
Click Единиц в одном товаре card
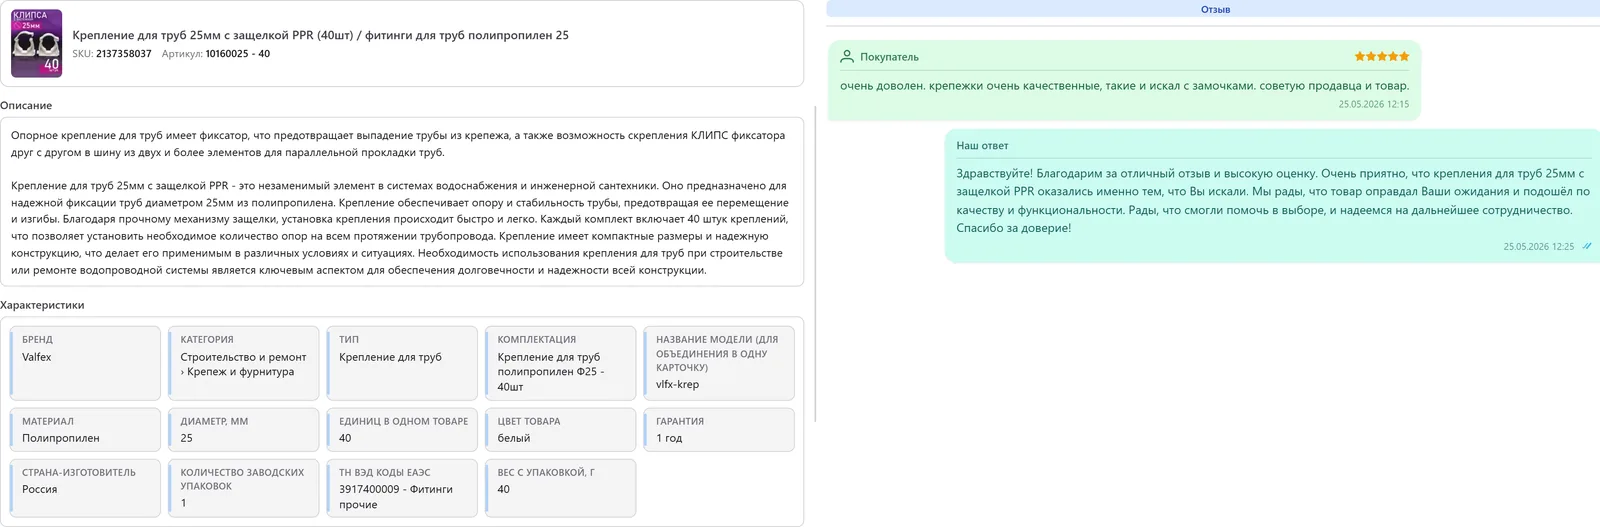coord(402,429)
